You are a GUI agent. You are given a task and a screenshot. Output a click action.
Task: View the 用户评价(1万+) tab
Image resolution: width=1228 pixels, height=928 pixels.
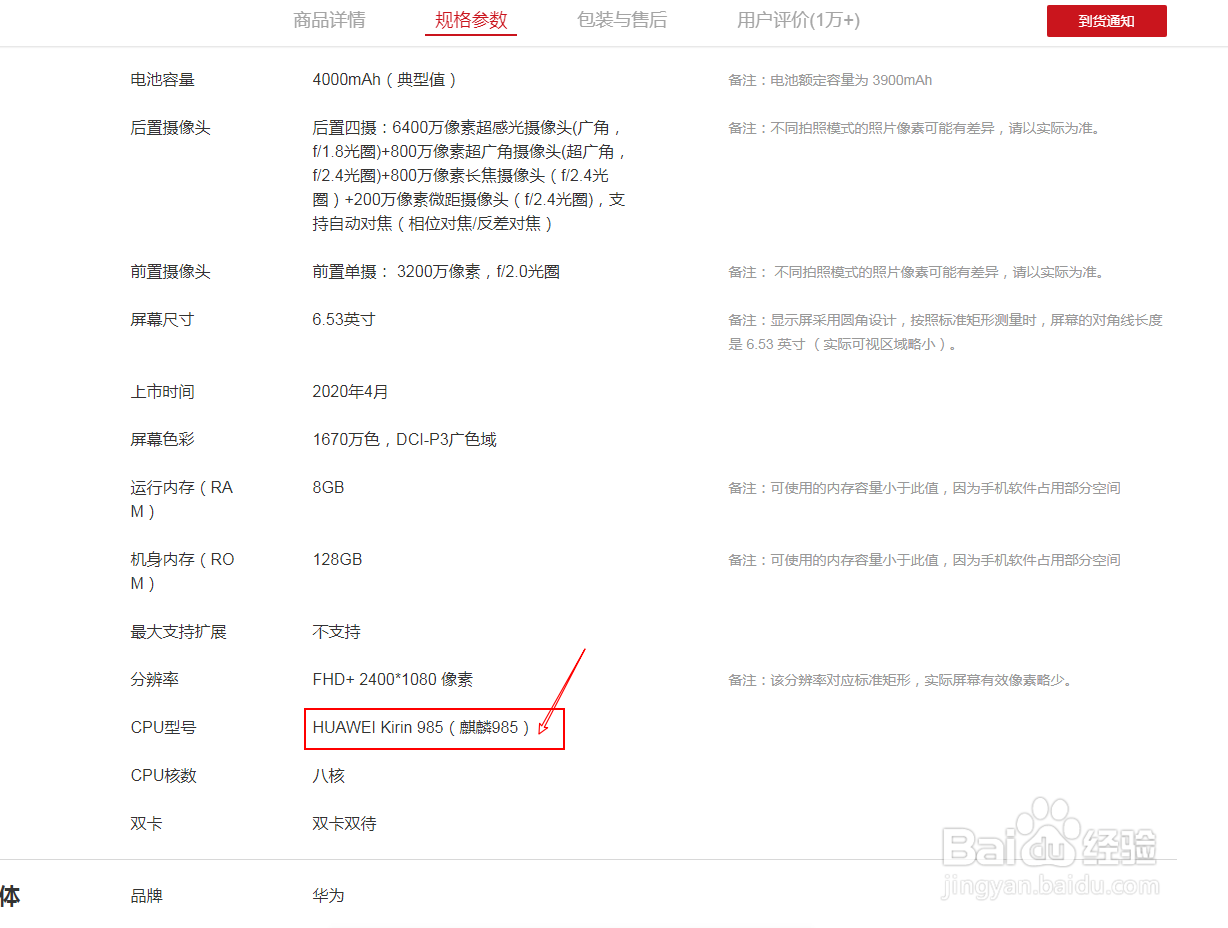pyautogui.click(x=798, y=20)
